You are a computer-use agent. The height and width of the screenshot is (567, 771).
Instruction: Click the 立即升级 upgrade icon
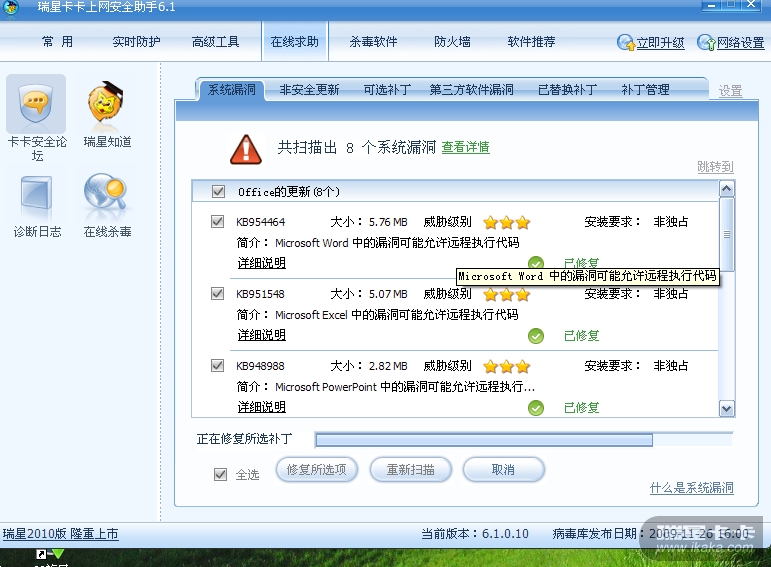[626, 43]
